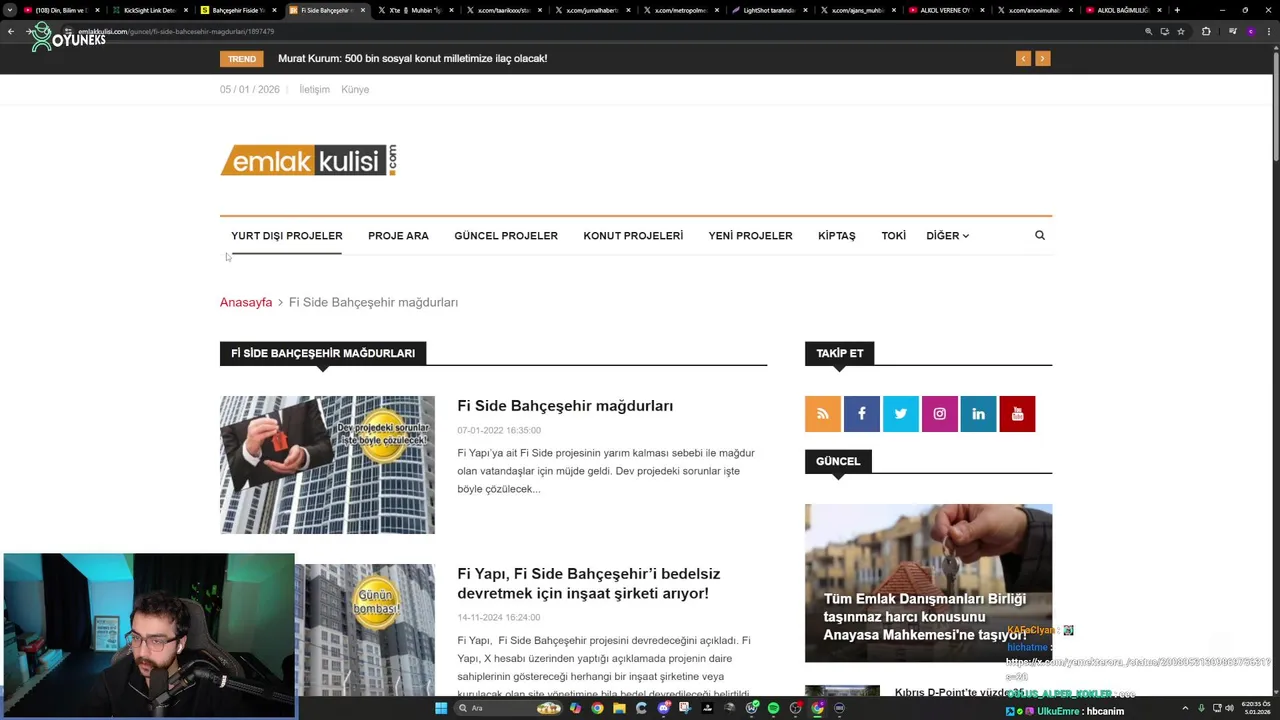Open File Explorer from the taskbar
The height and width of the screenshot is (720, 1280).
coord(619,708)
